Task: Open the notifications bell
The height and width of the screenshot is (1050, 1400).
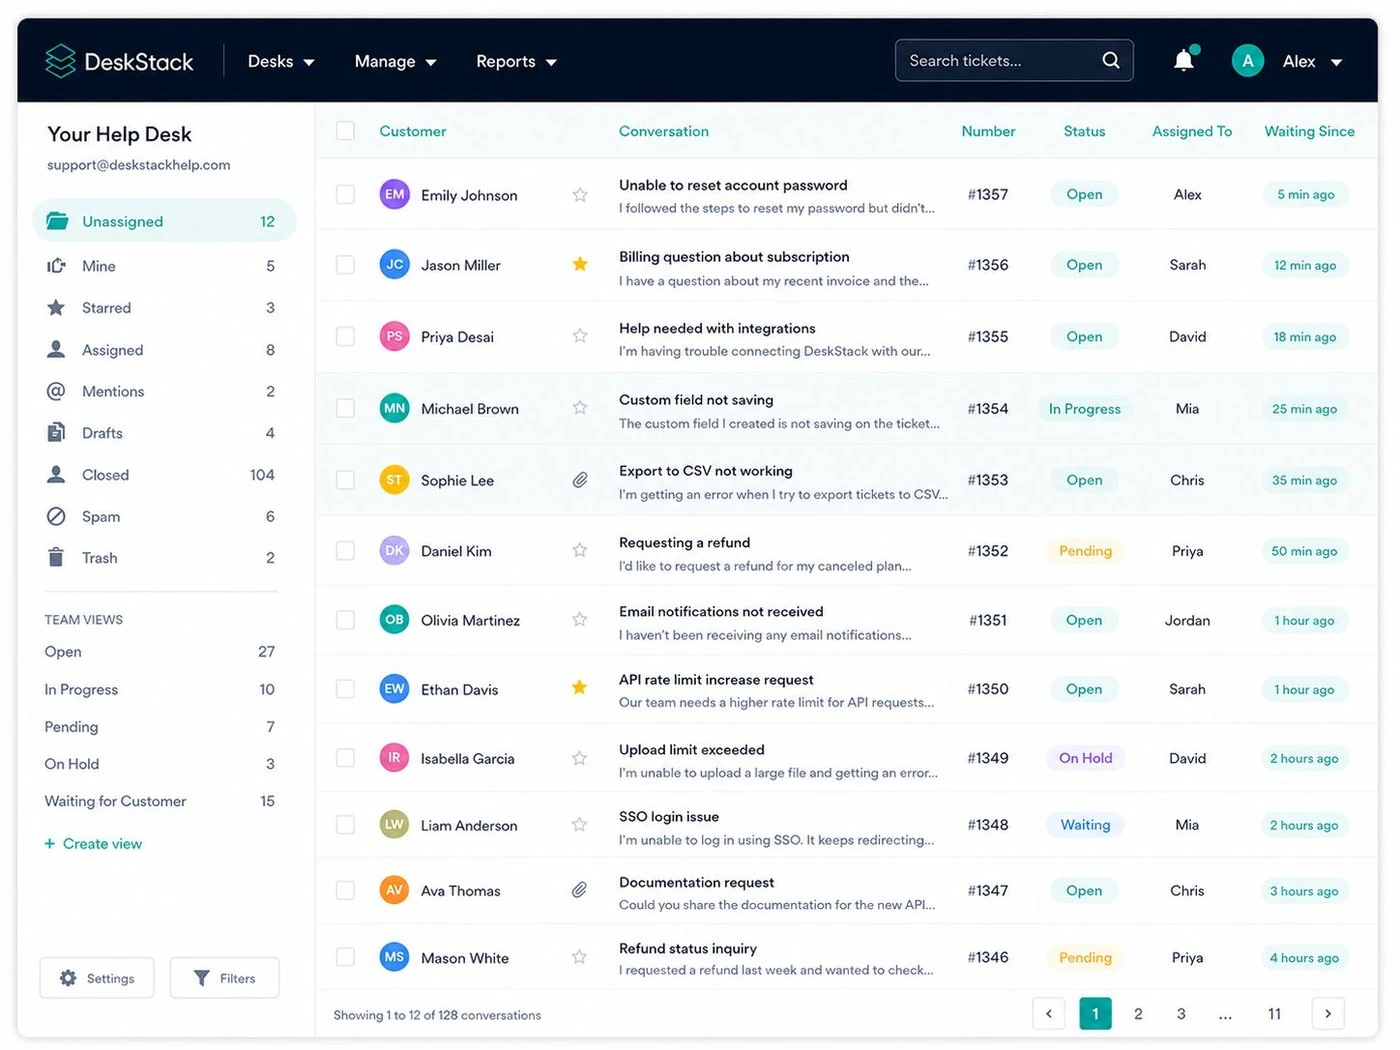Action: coord(1184,60)
